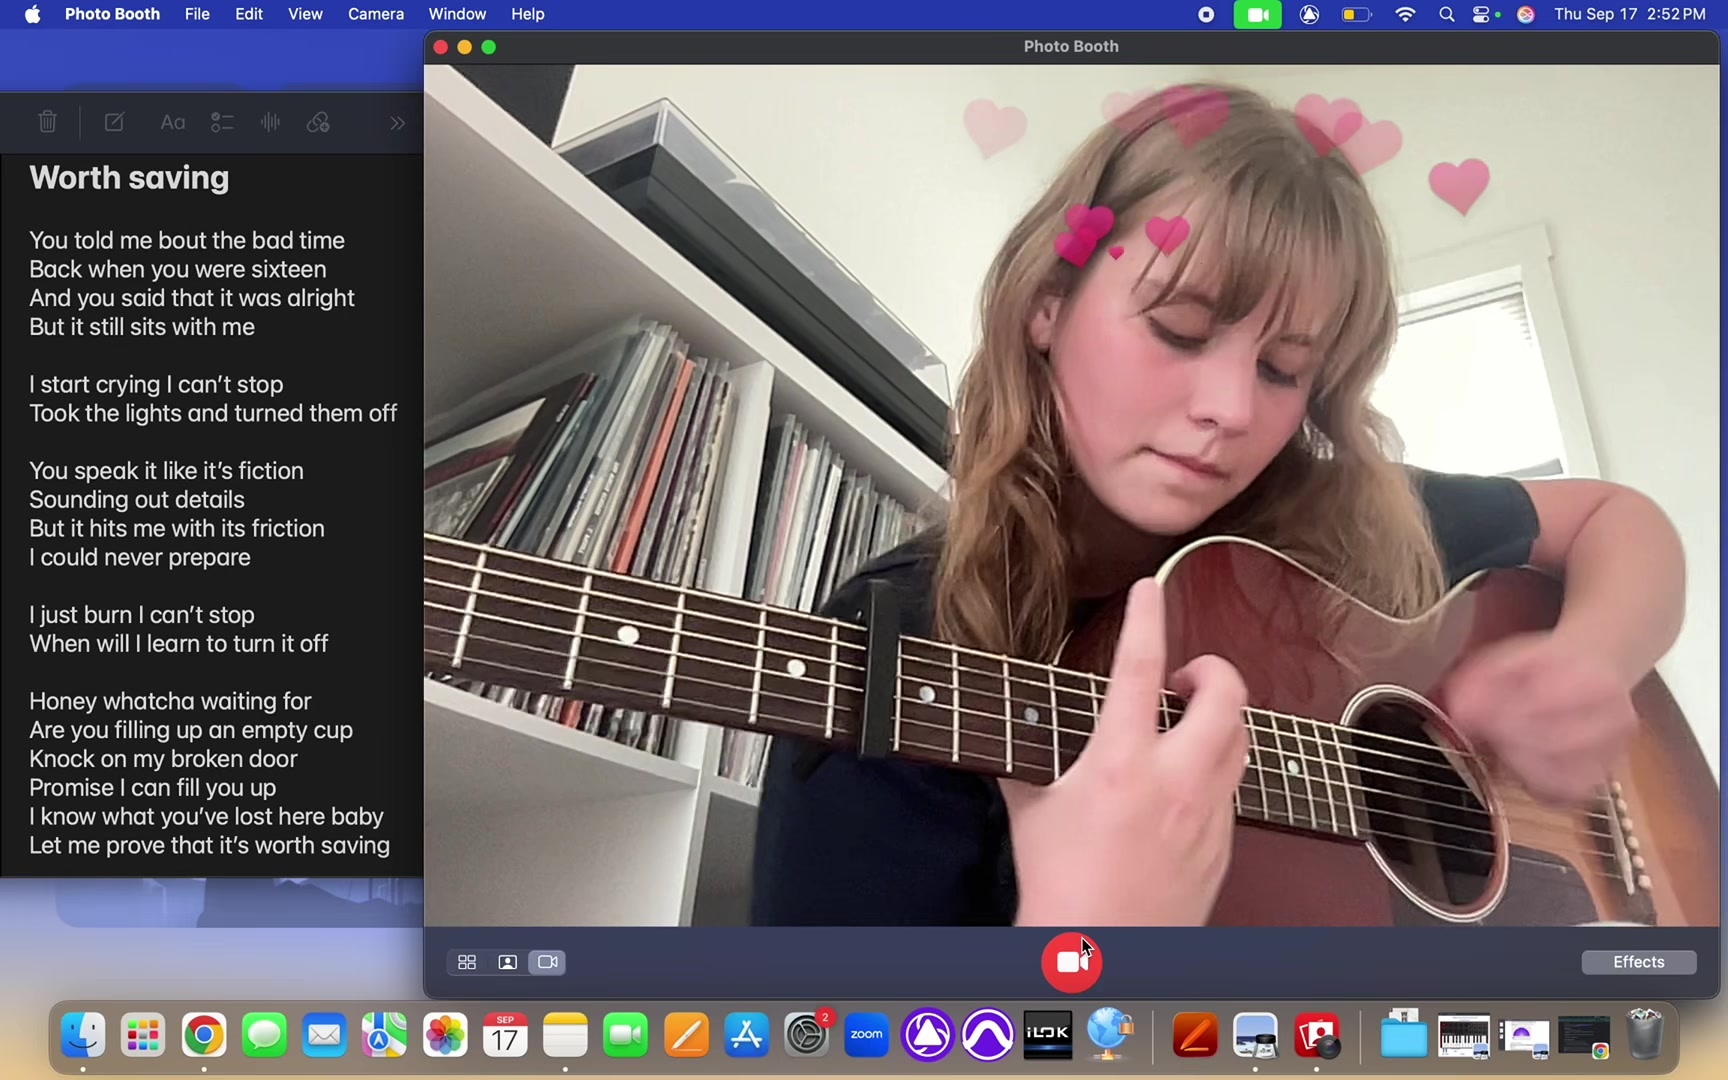Open iLok License Manager from the Dock

coord(1048,1035)
